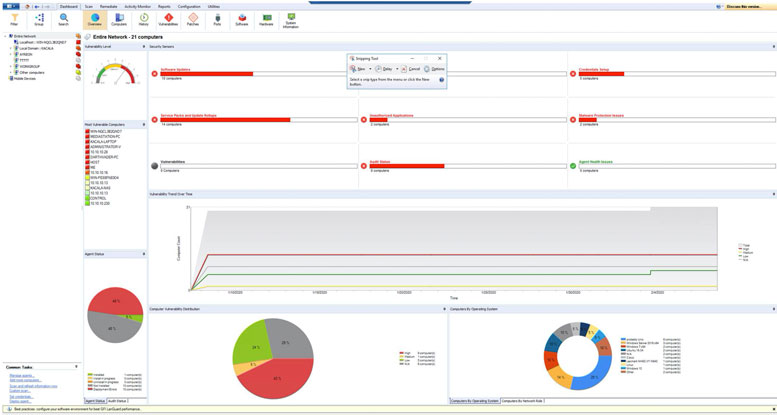Open the Patches view icon
The image size is (777, 415).
pyautogui.click(x=193, y=19)
